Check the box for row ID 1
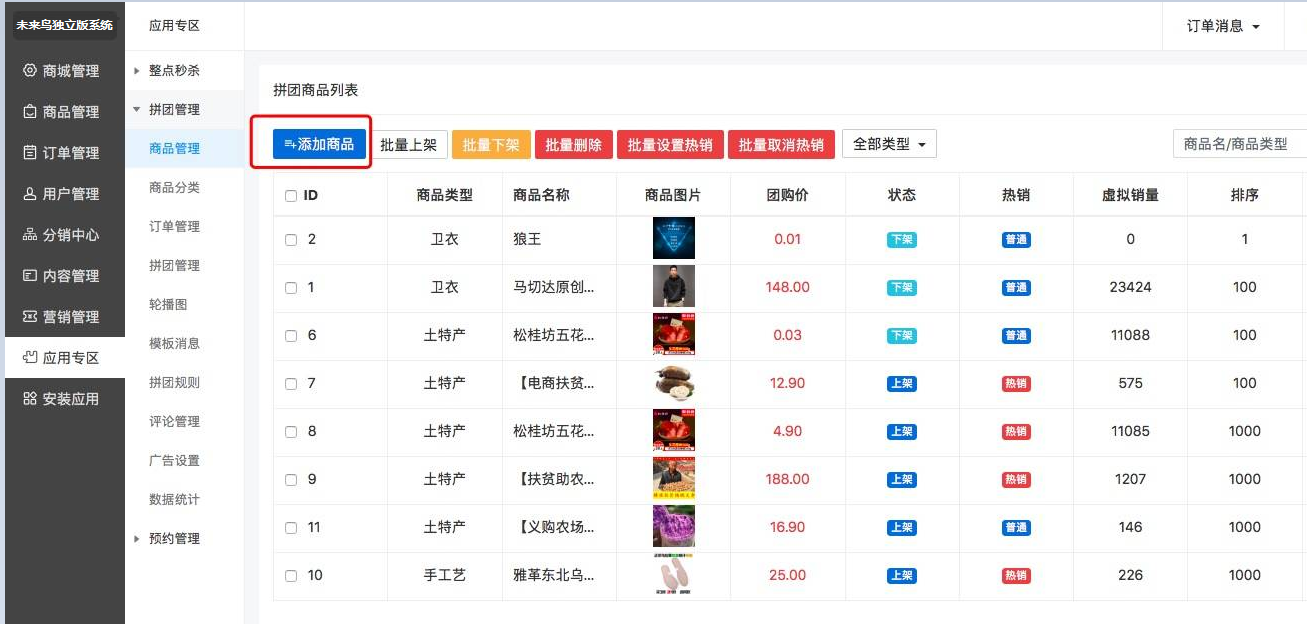1307x624 pixels. click(291, 288)
